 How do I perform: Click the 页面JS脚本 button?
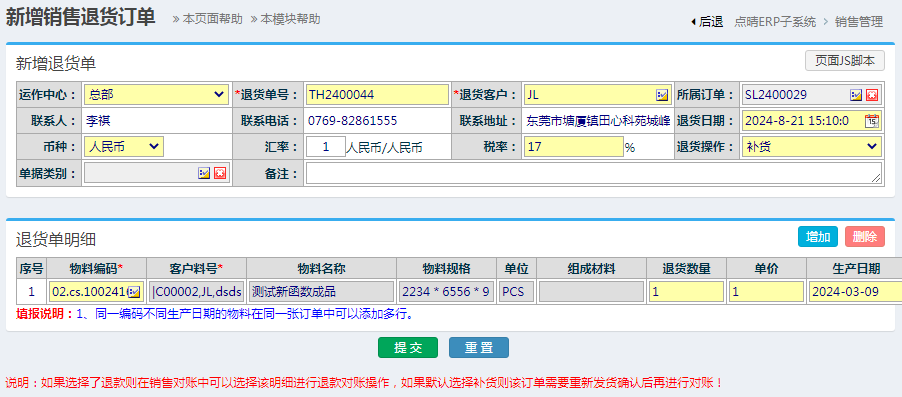tap(844, 60)
